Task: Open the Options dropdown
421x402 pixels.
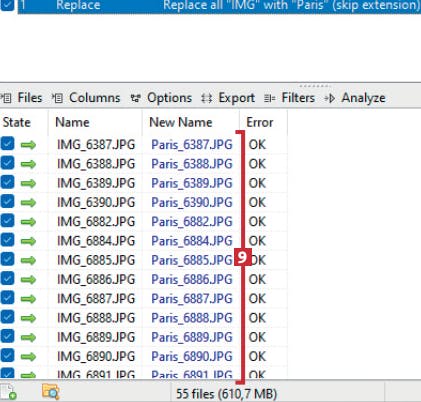Action: pos(161,98)
